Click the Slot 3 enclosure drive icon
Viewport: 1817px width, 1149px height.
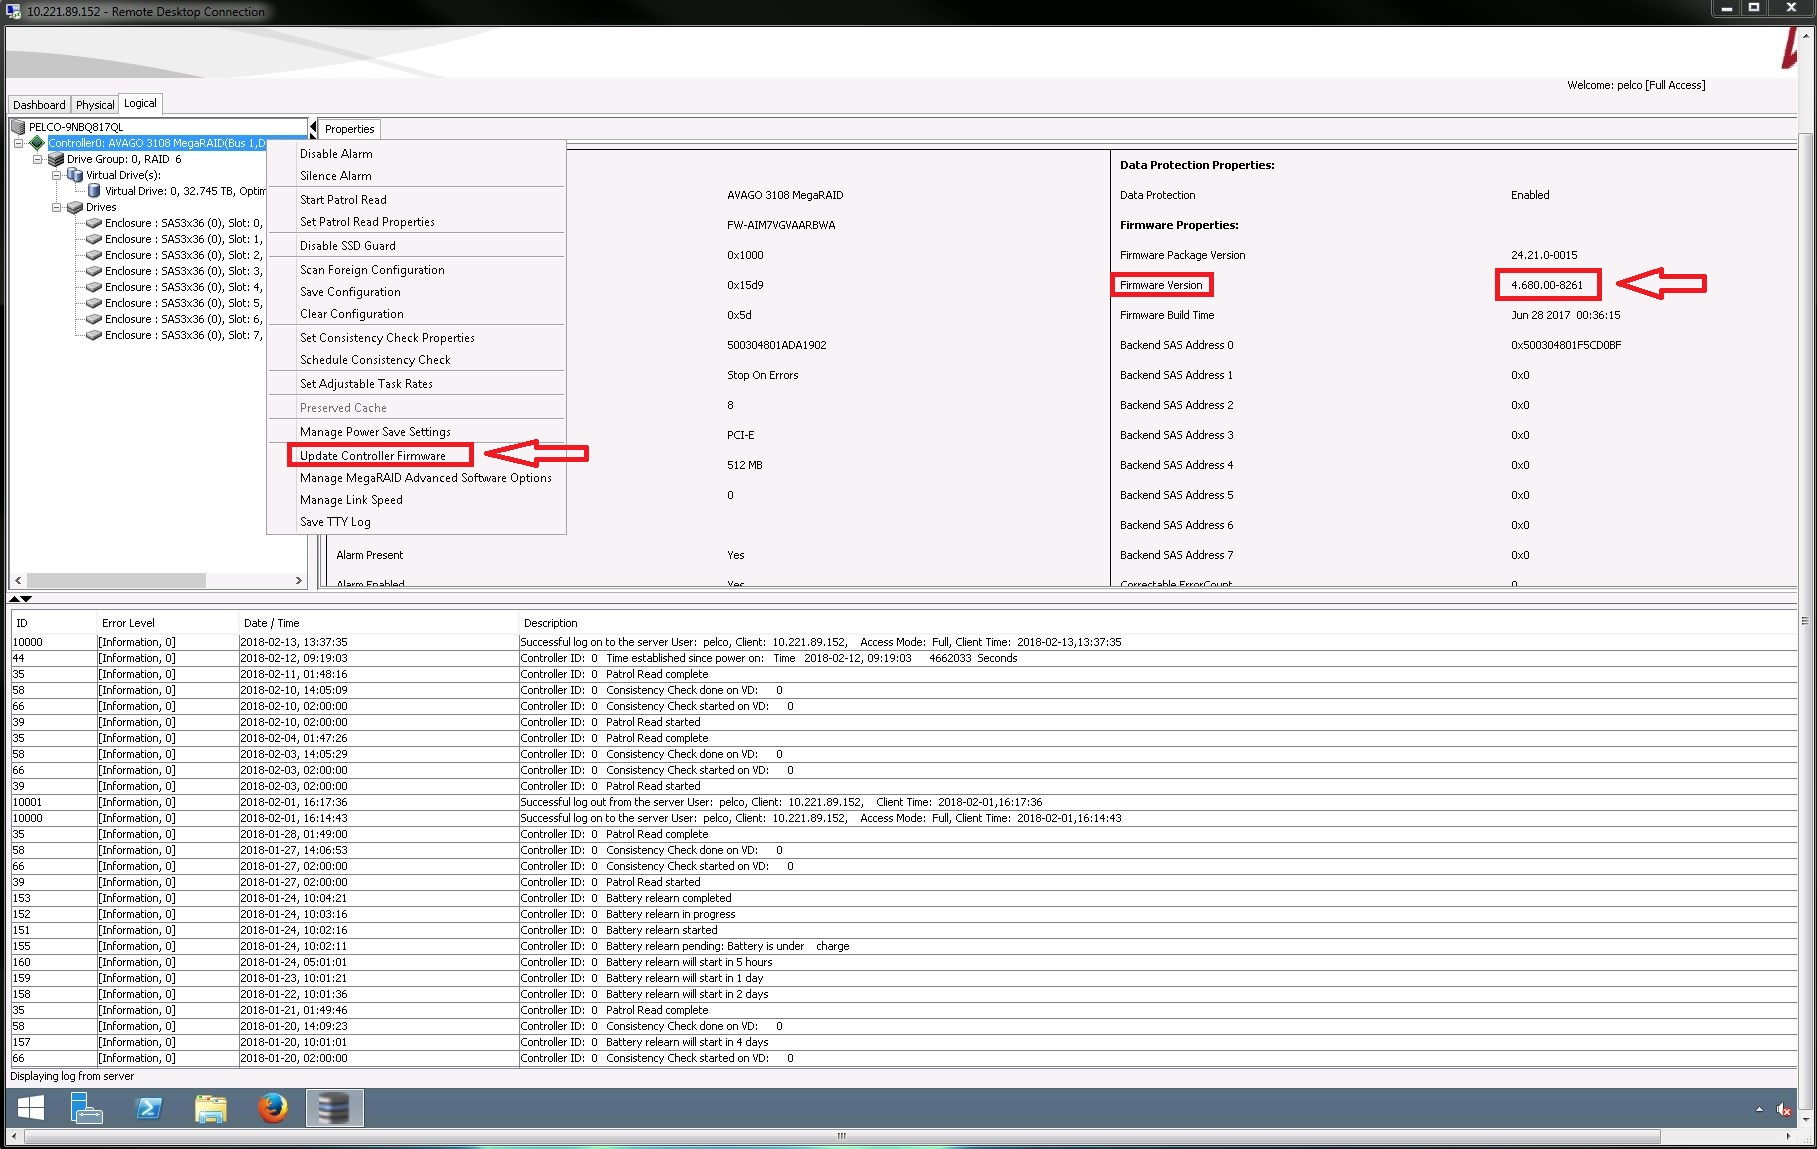(x=94, y=271)
